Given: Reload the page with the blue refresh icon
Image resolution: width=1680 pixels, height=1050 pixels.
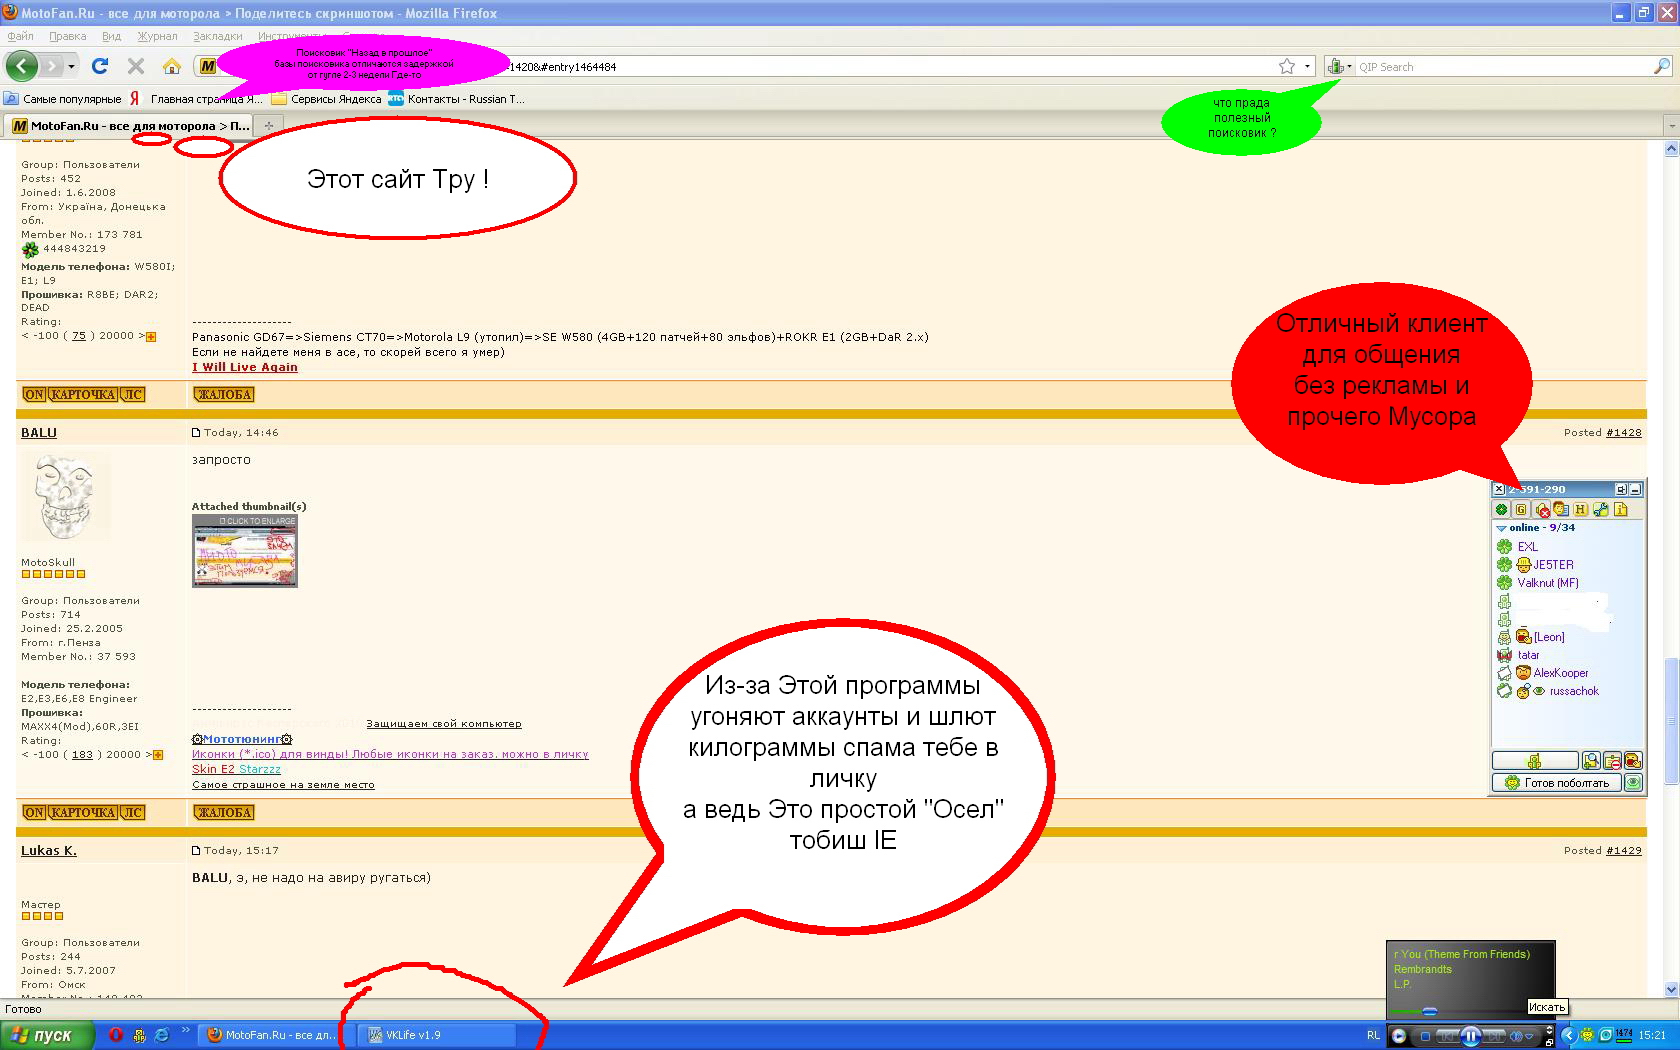Looking at the screenshot, I should pyautogui.click(x=100, y=66).
